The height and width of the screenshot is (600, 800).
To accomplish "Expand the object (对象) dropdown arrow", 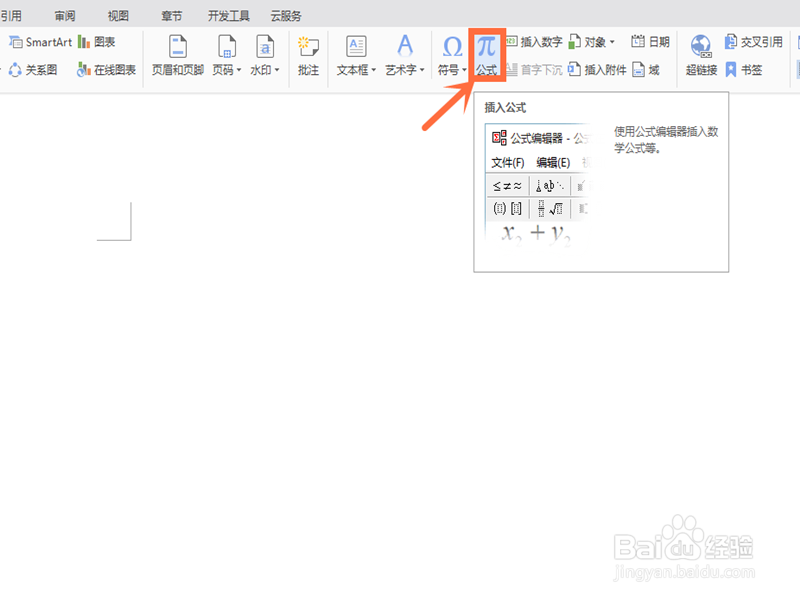I will [612, 42].
